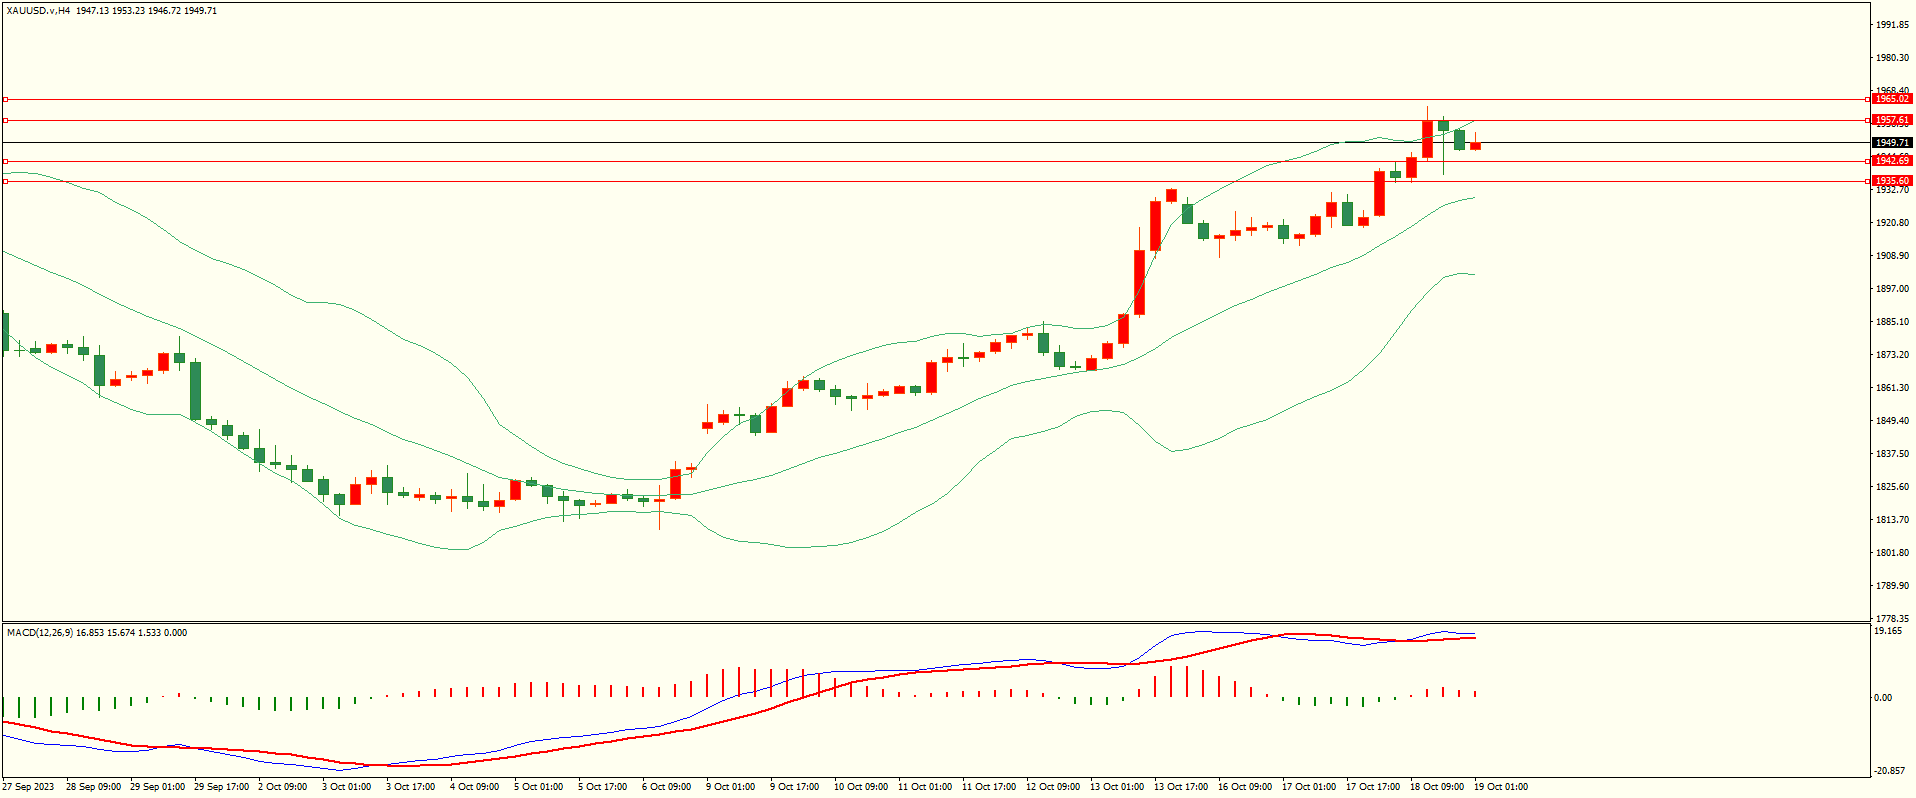
Task: Click the left handle of the 1965.02 line
Action: coord(5,99)
